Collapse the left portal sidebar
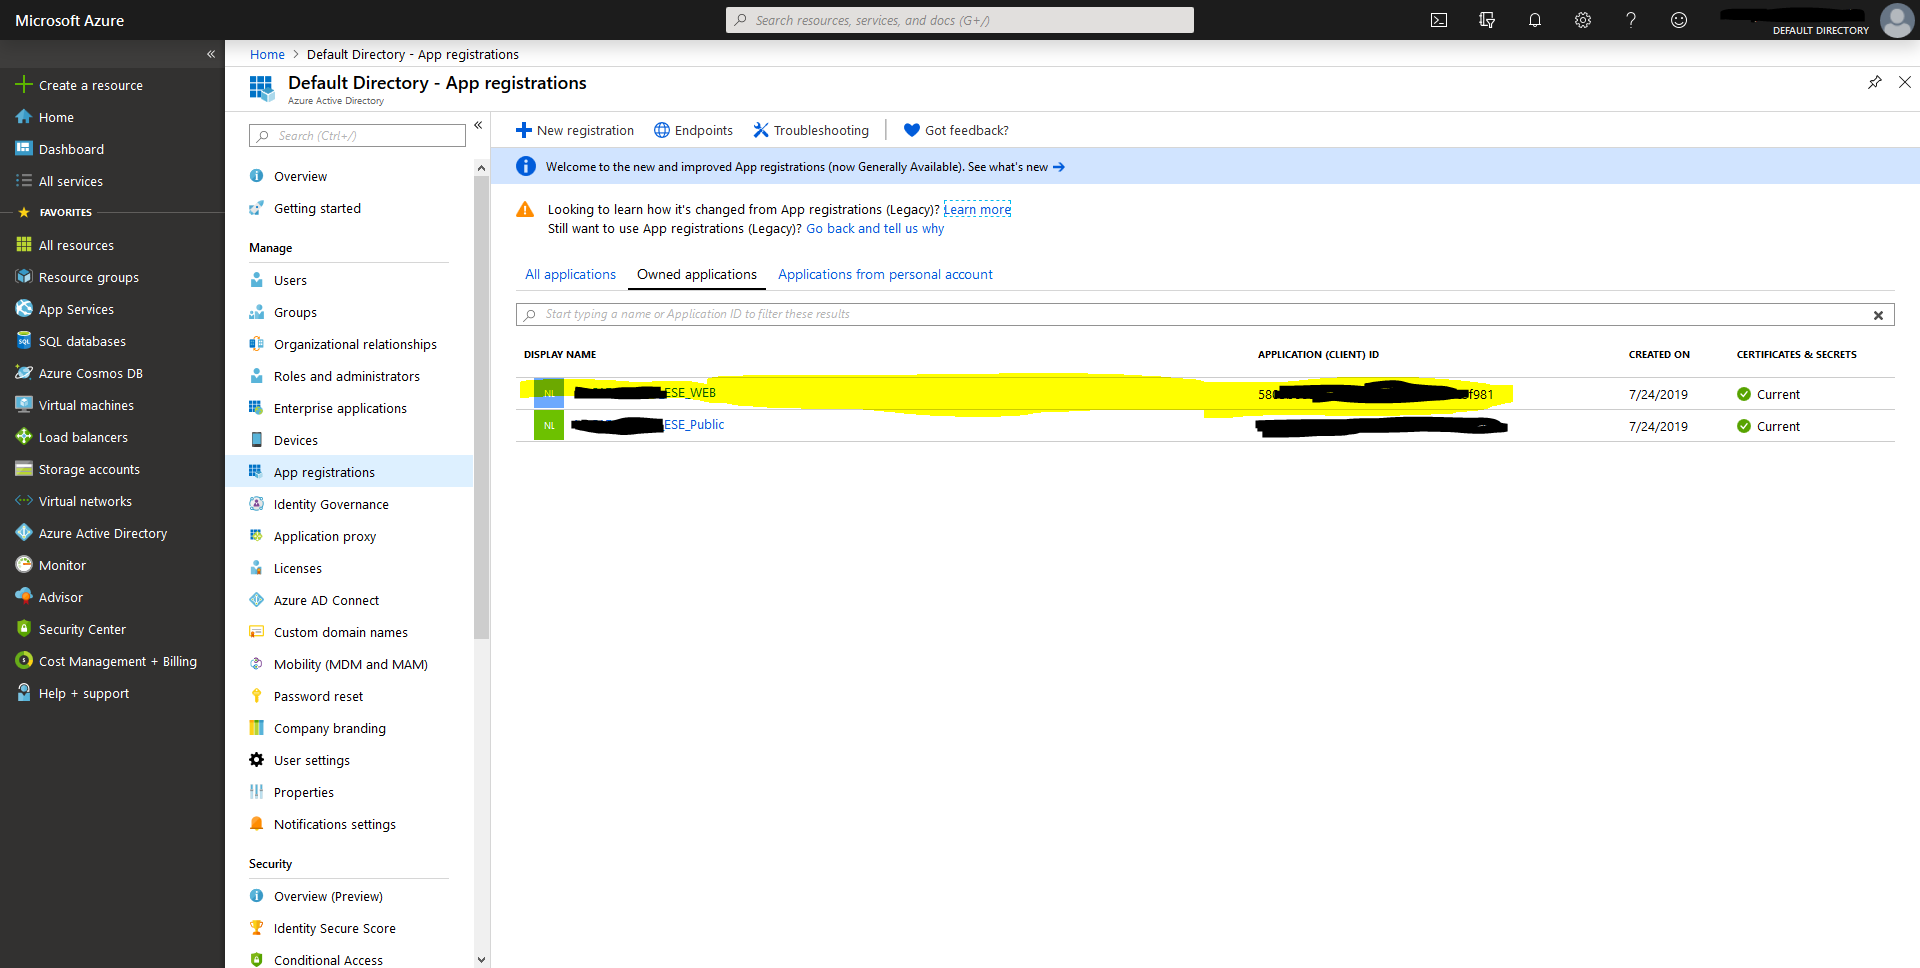 (211, 54)
